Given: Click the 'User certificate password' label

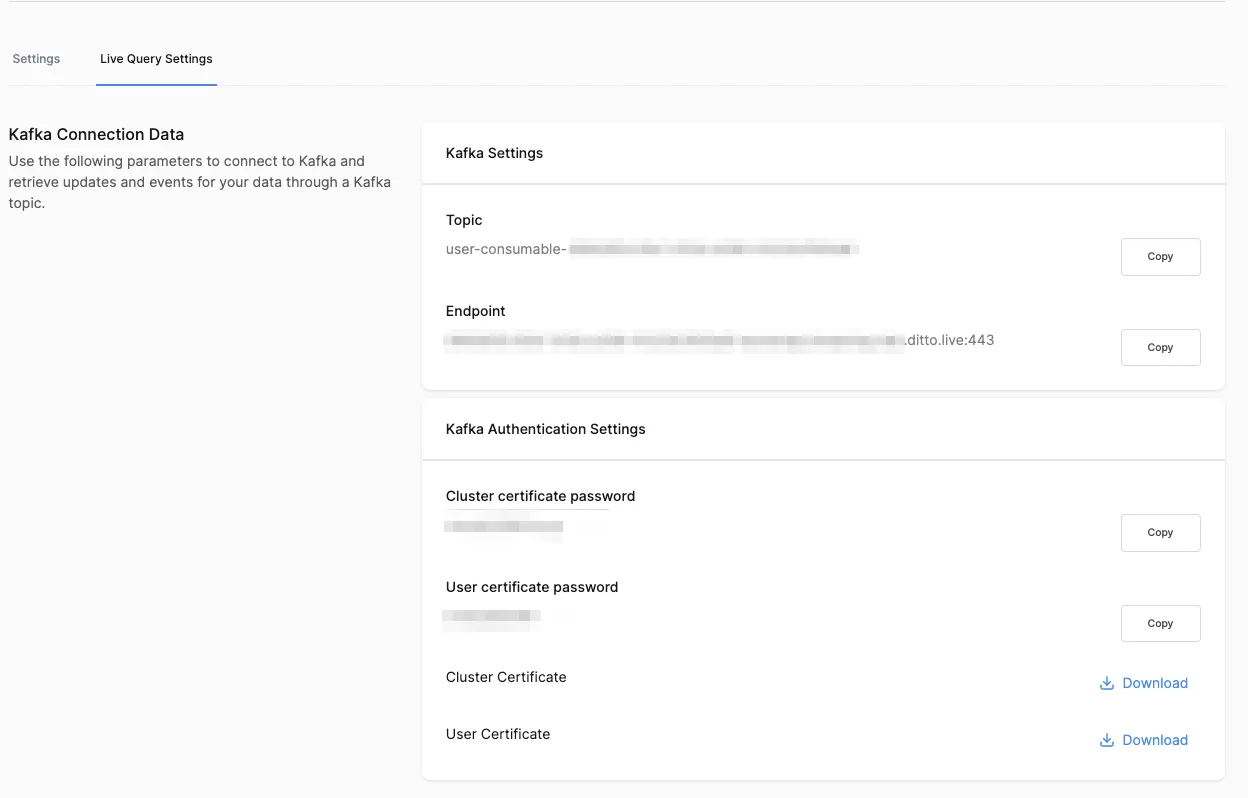Looking at the screenshot, I should [x=532, y=587].
